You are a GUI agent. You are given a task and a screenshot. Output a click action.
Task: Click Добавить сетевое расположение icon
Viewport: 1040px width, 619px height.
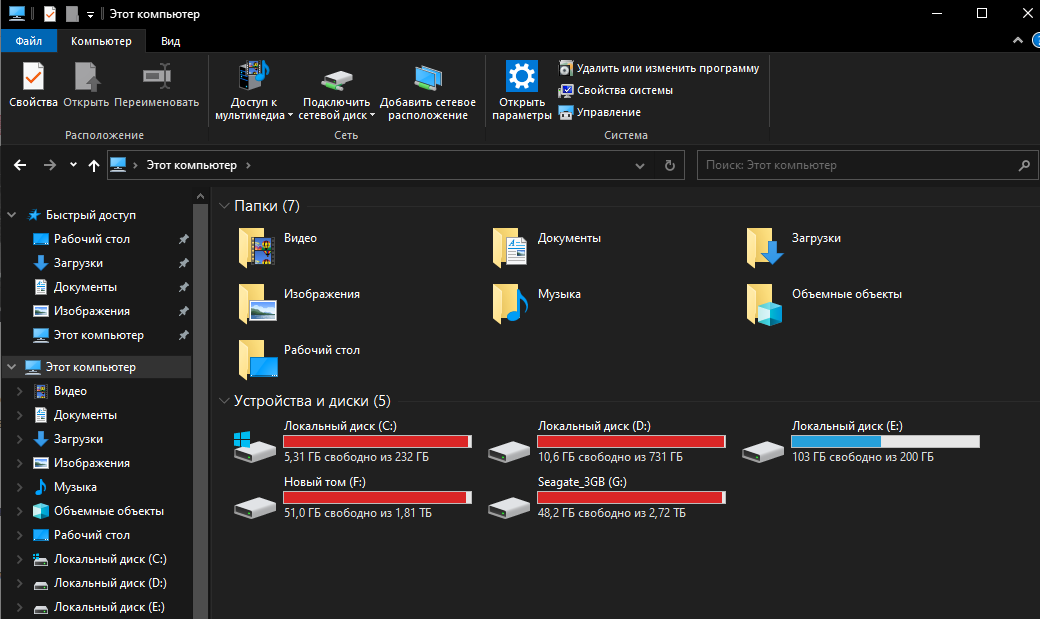427,77
